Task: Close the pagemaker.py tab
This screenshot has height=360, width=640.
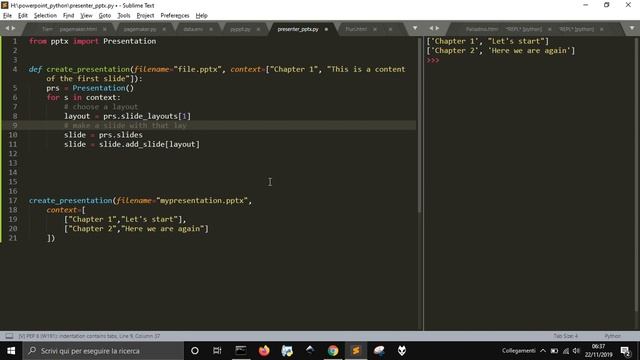Action: [164, 29]
